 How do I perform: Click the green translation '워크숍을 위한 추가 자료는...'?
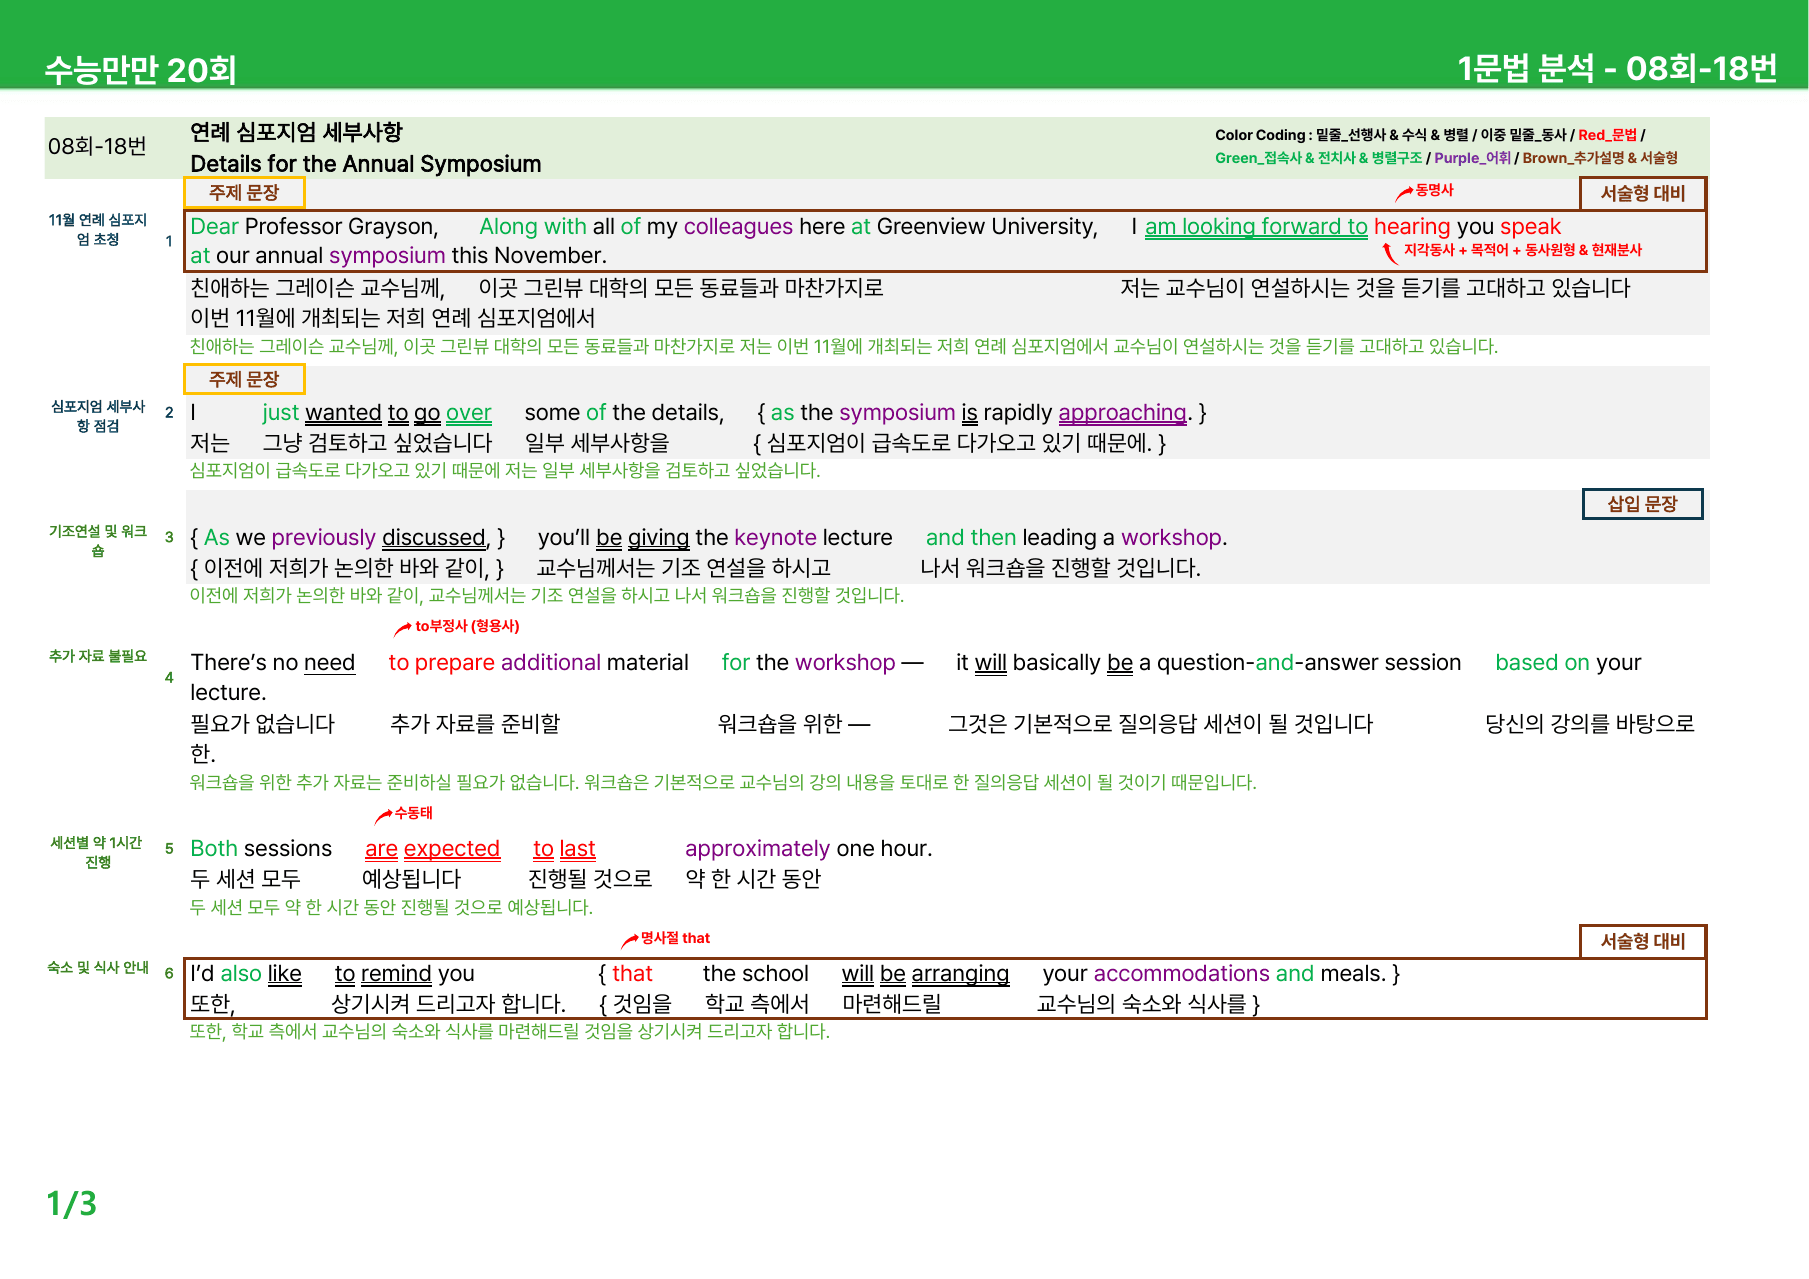(x=723, y=782)
